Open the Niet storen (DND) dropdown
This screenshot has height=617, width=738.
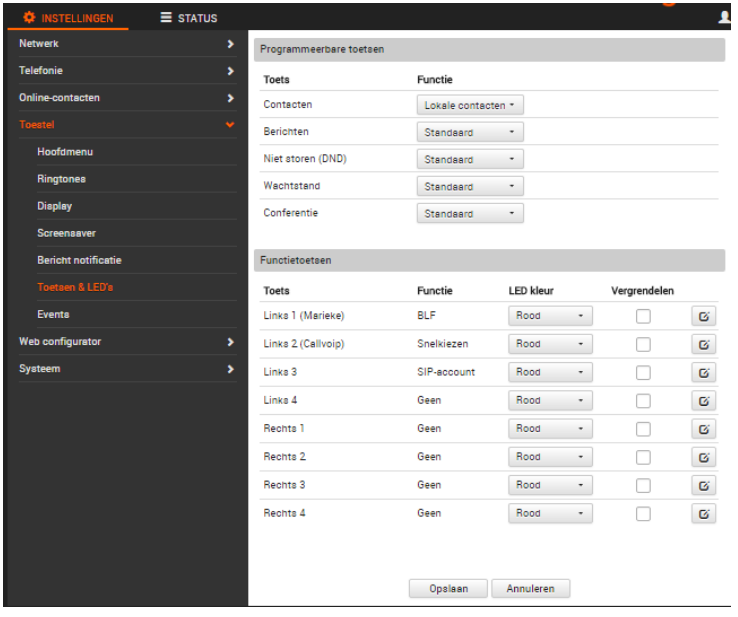click(x=472, y=160)
